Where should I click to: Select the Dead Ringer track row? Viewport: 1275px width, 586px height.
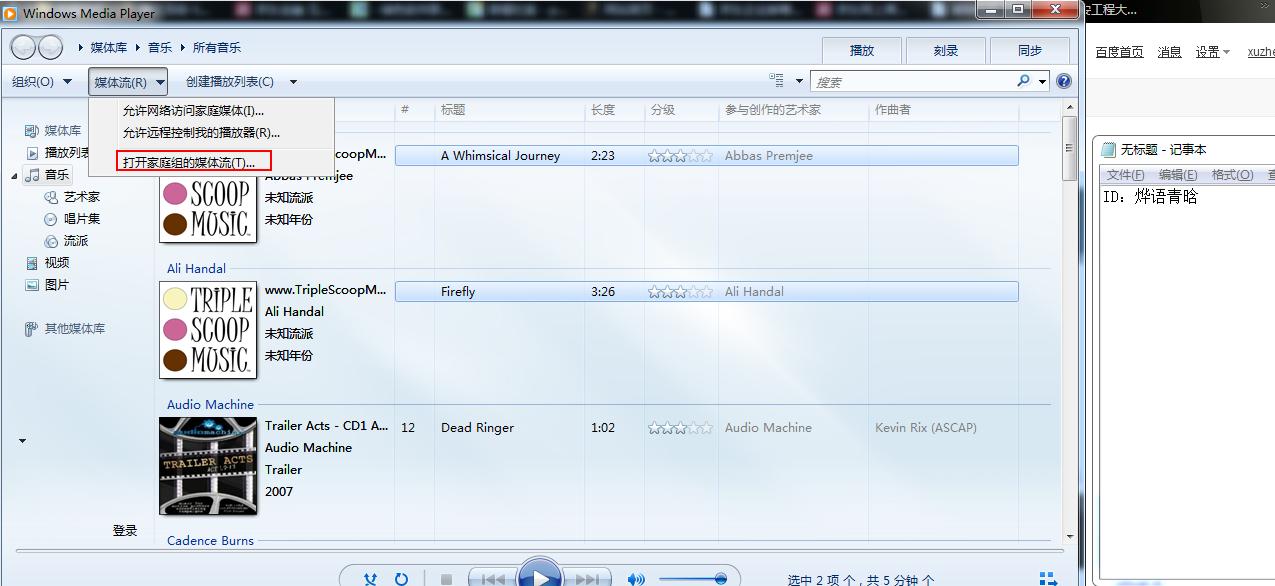click(706, 428)
